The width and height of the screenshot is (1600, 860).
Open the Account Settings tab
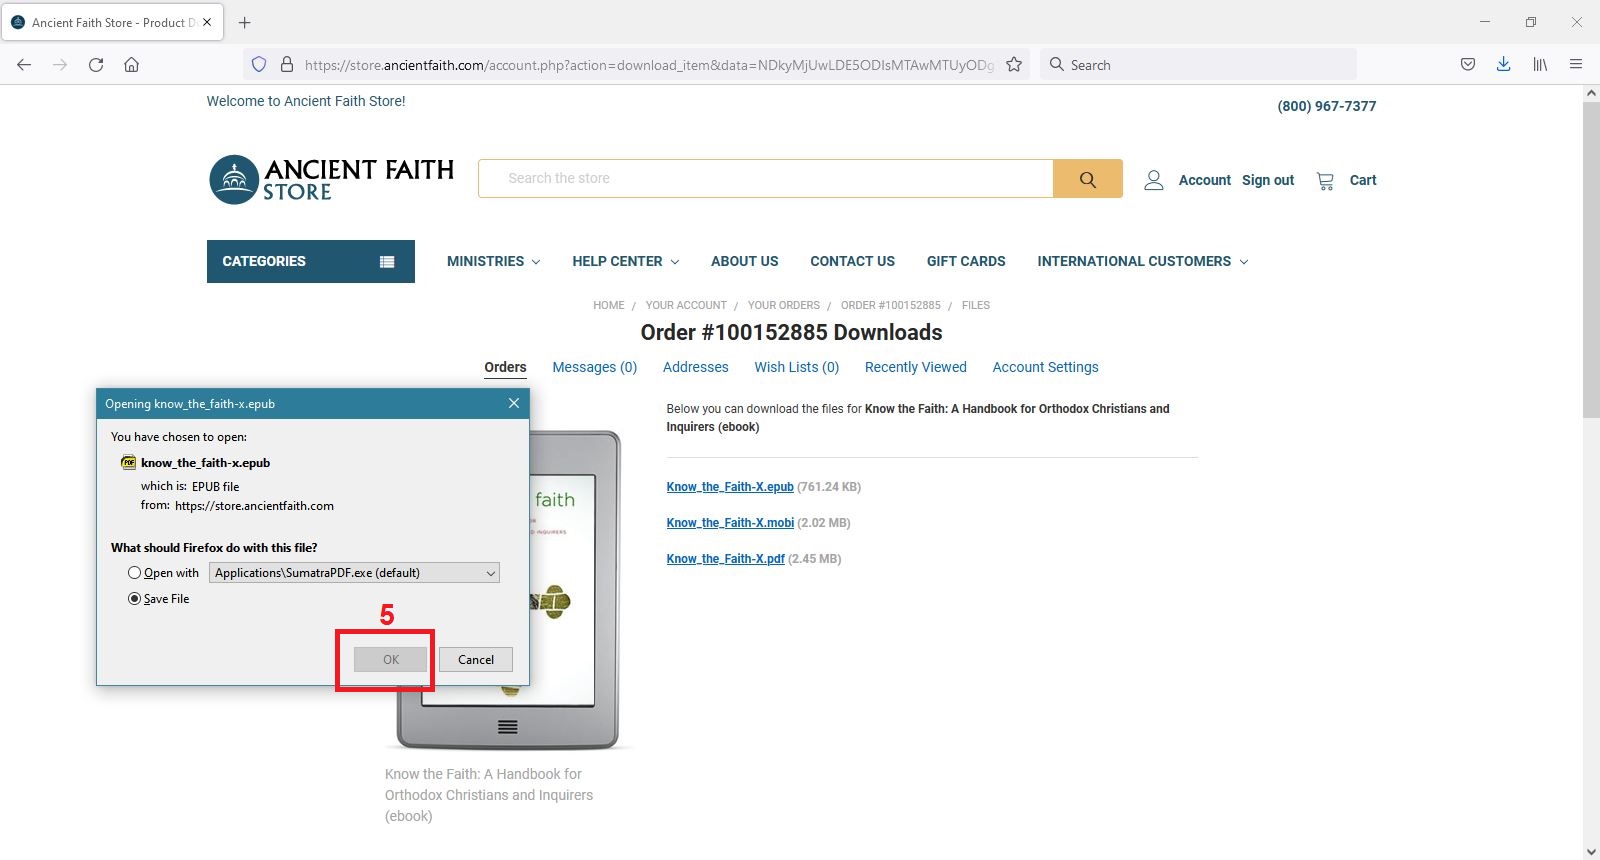pos(1045,367)
